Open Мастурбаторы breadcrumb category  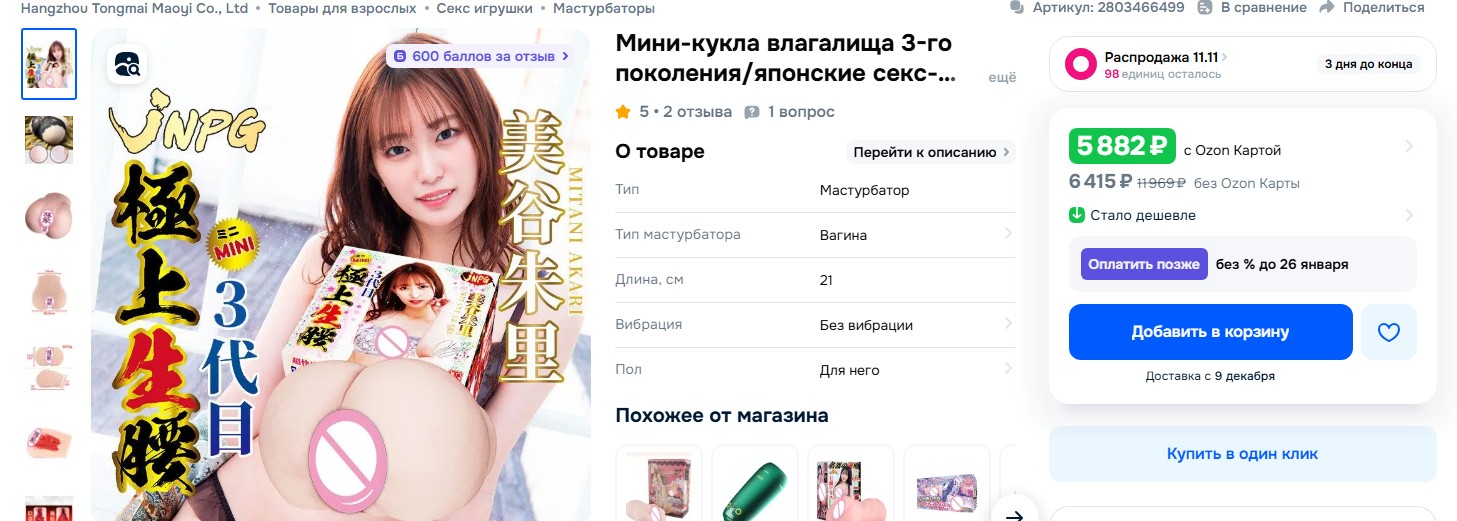[604, 8]
